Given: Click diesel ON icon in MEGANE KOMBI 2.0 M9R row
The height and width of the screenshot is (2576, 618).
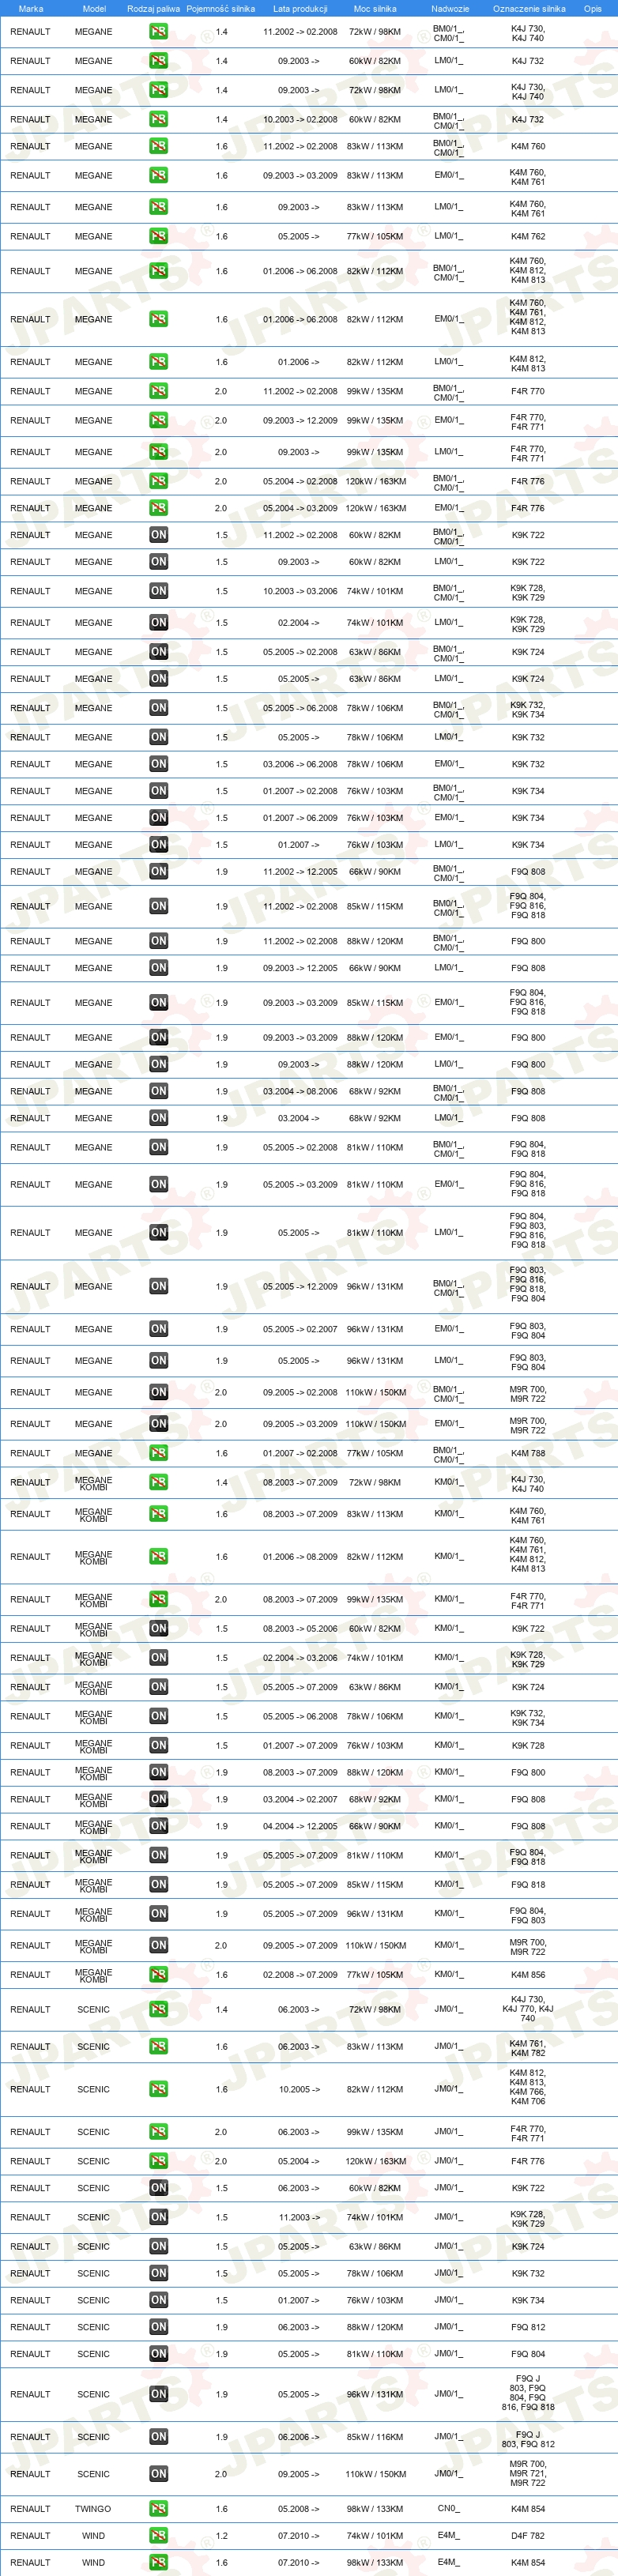Looking at the screenshot, I should [x=158, y=1945].
